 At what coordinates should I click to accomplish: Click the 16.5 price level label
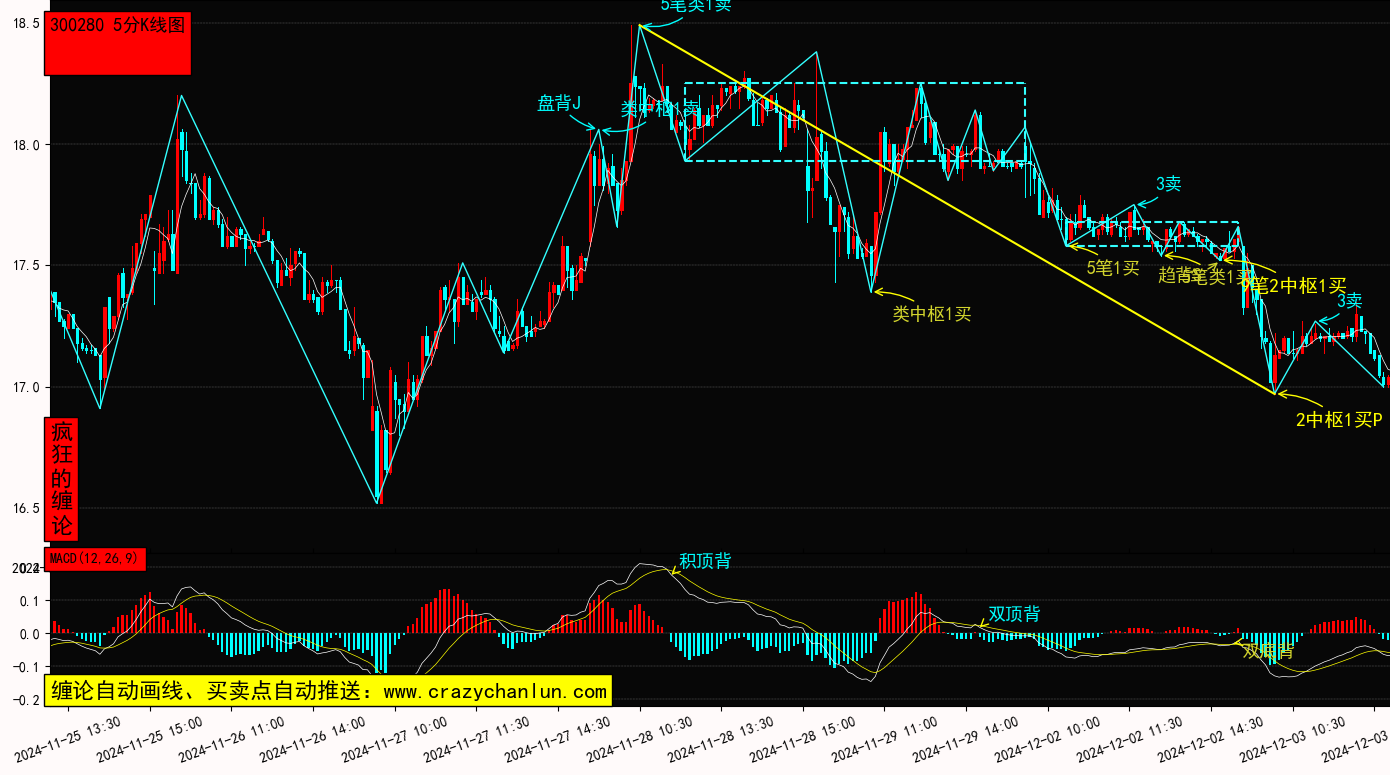tap(23, 508)
